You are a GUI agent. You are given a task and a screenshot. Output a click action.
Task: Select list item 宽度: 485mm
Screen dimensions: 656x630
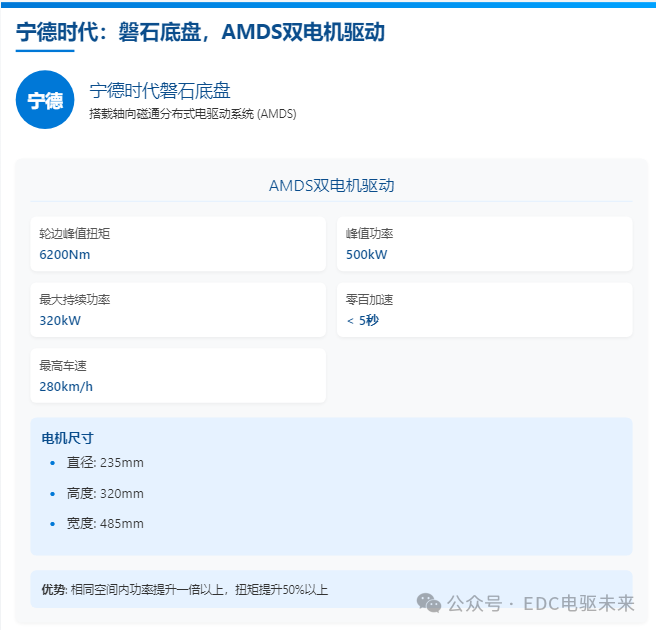tap(105, 524)
